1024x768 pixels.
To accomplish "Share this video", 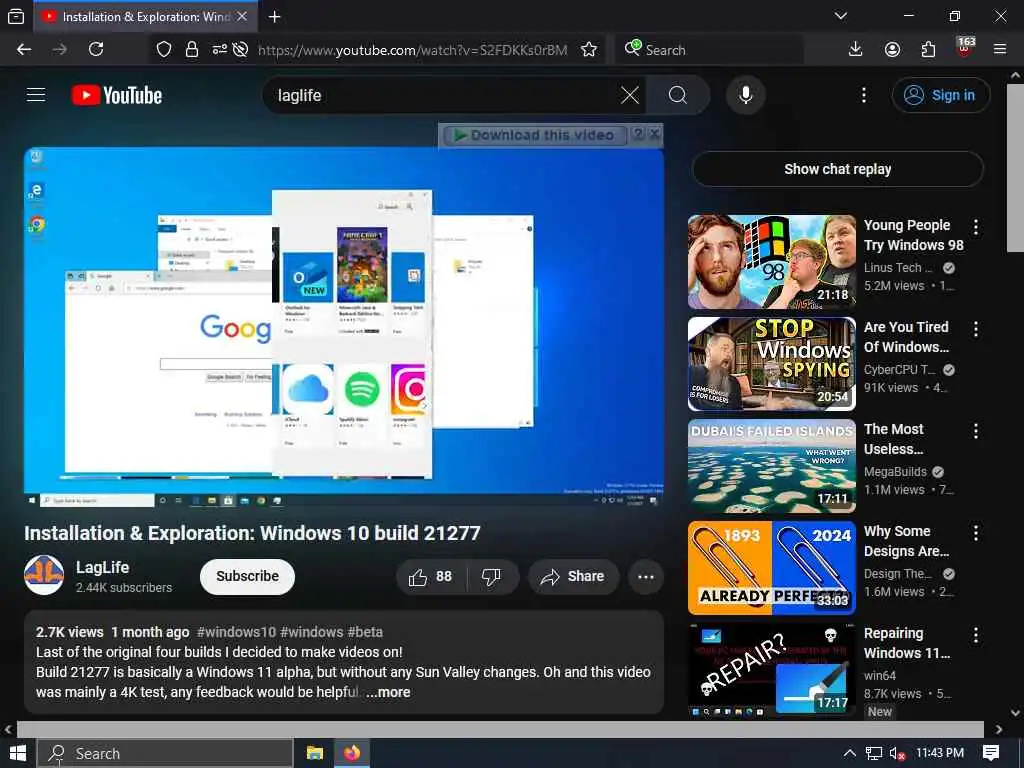I will (x=572, y=577).
